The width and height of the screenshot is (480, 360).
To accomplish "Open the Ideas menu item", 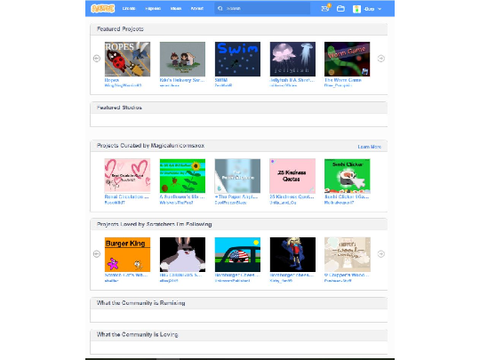I will (176, 8).
